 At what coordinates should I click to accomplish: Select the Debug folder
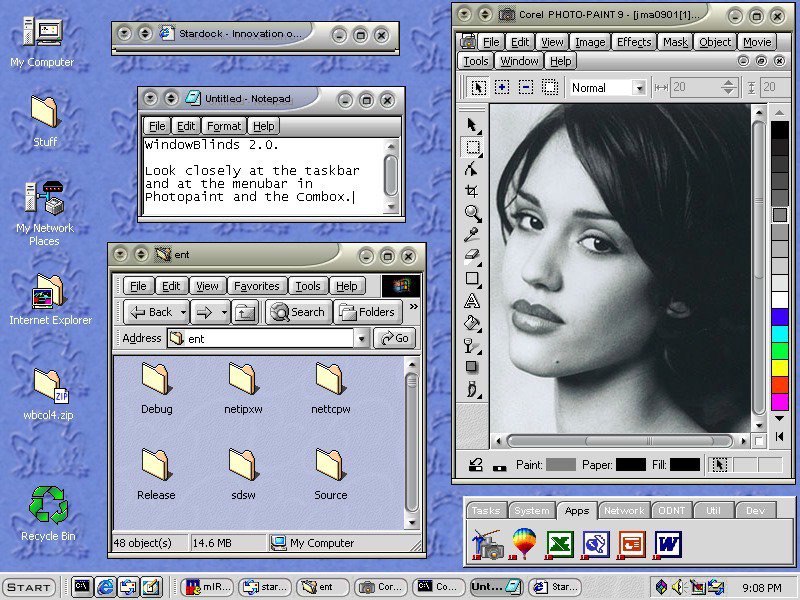[x=156, y=388]
